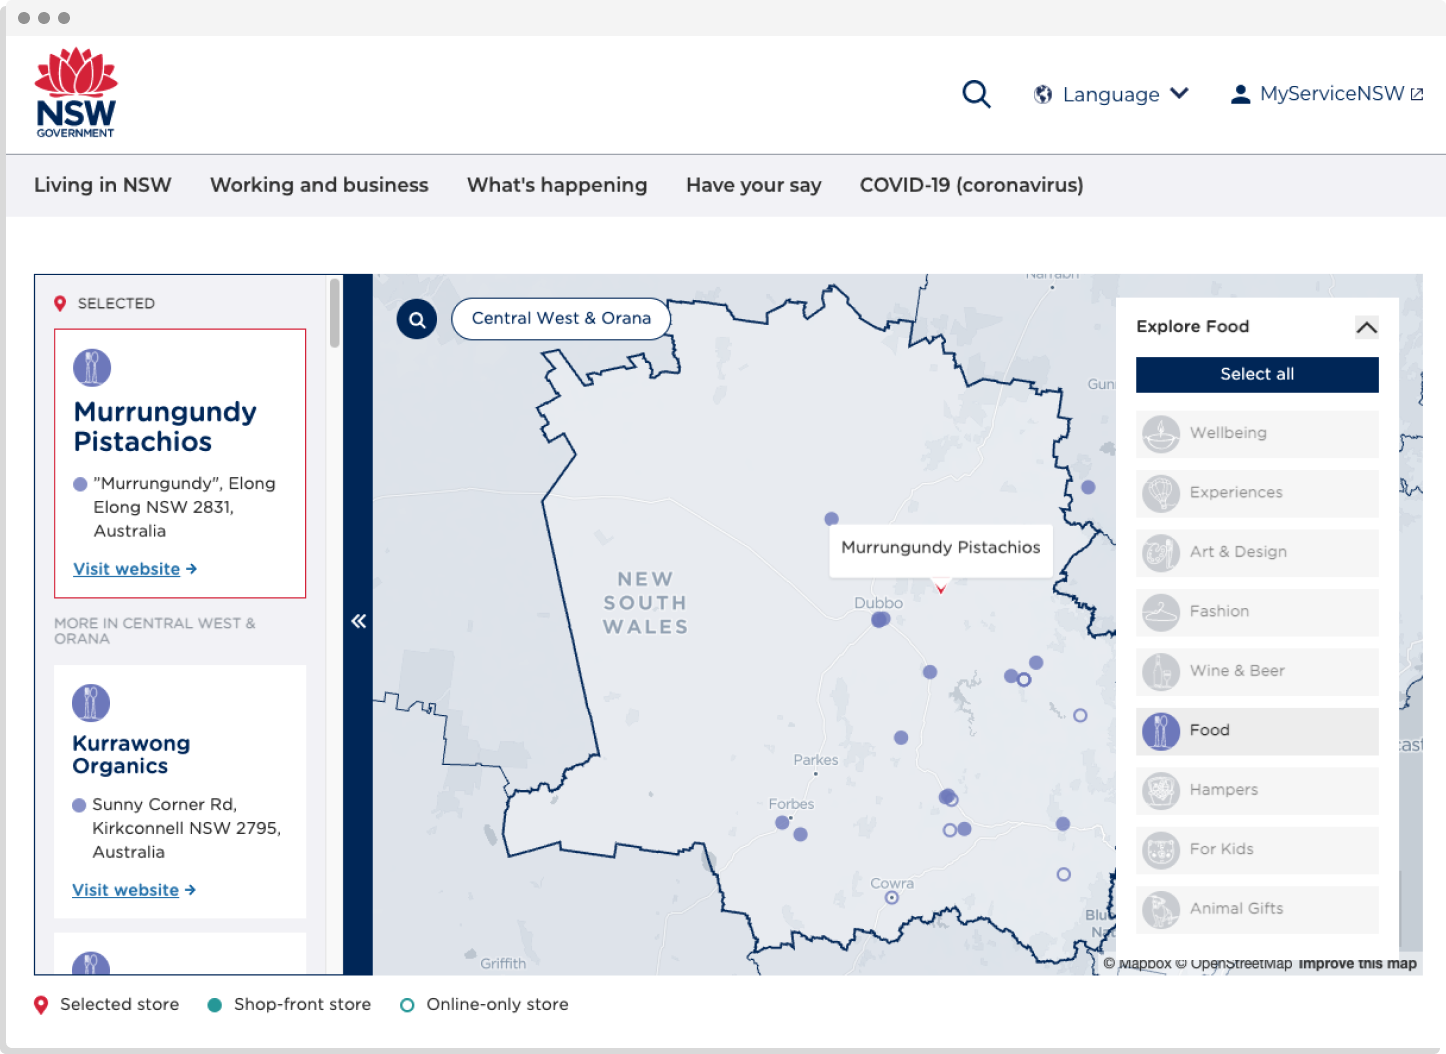The width and height of the screenshot is (1446, 1054).
Task: Click the map search circle icon
Action: pos(417,320)
